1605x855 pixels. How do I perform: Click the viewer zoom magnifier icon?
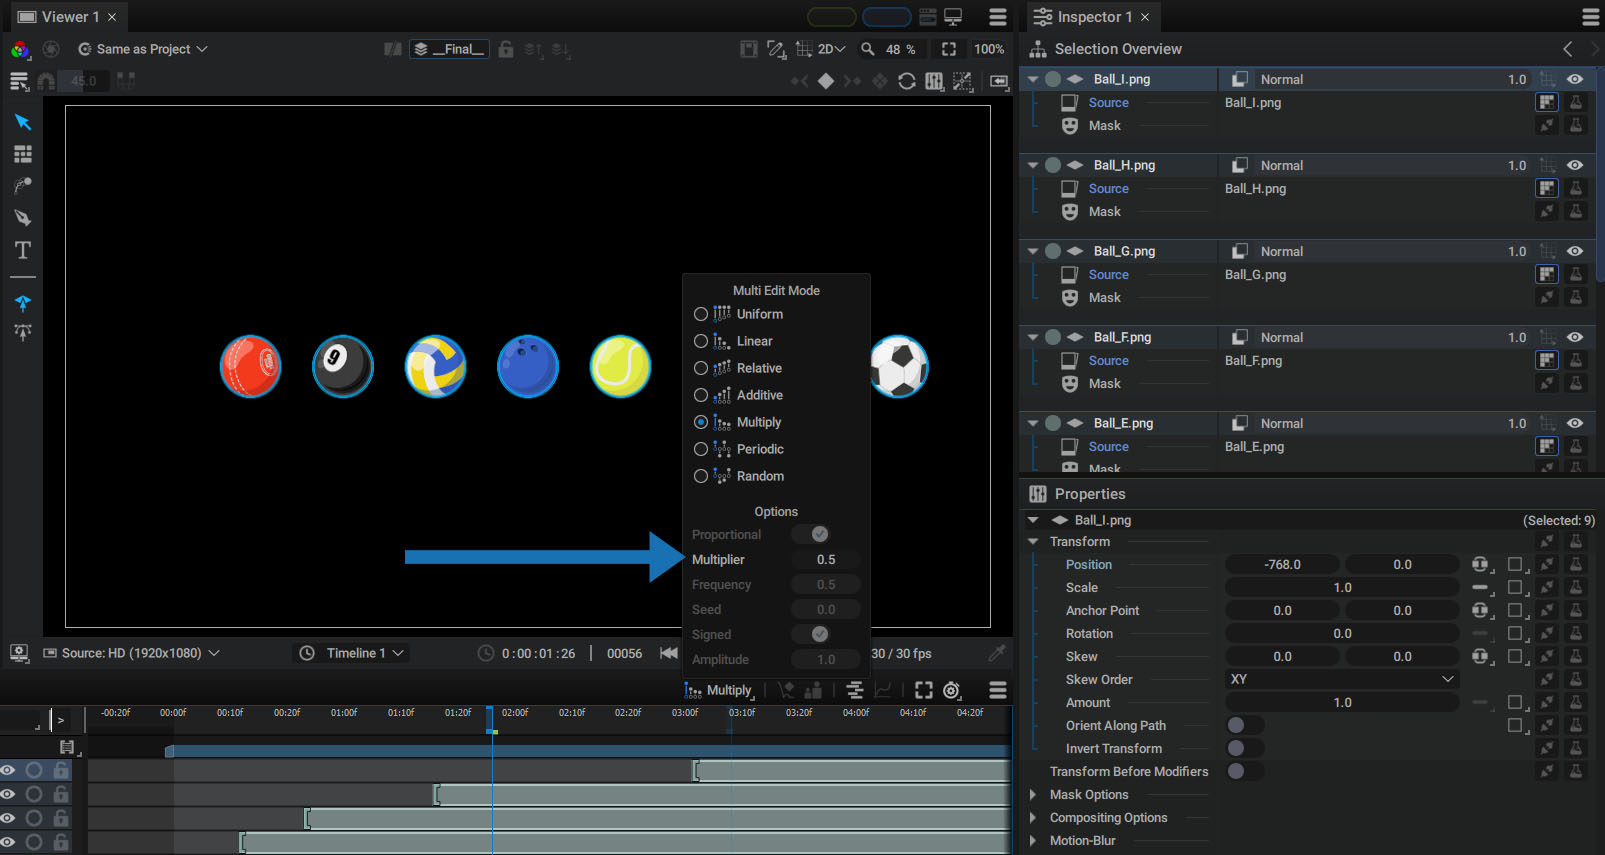(868, 49)
